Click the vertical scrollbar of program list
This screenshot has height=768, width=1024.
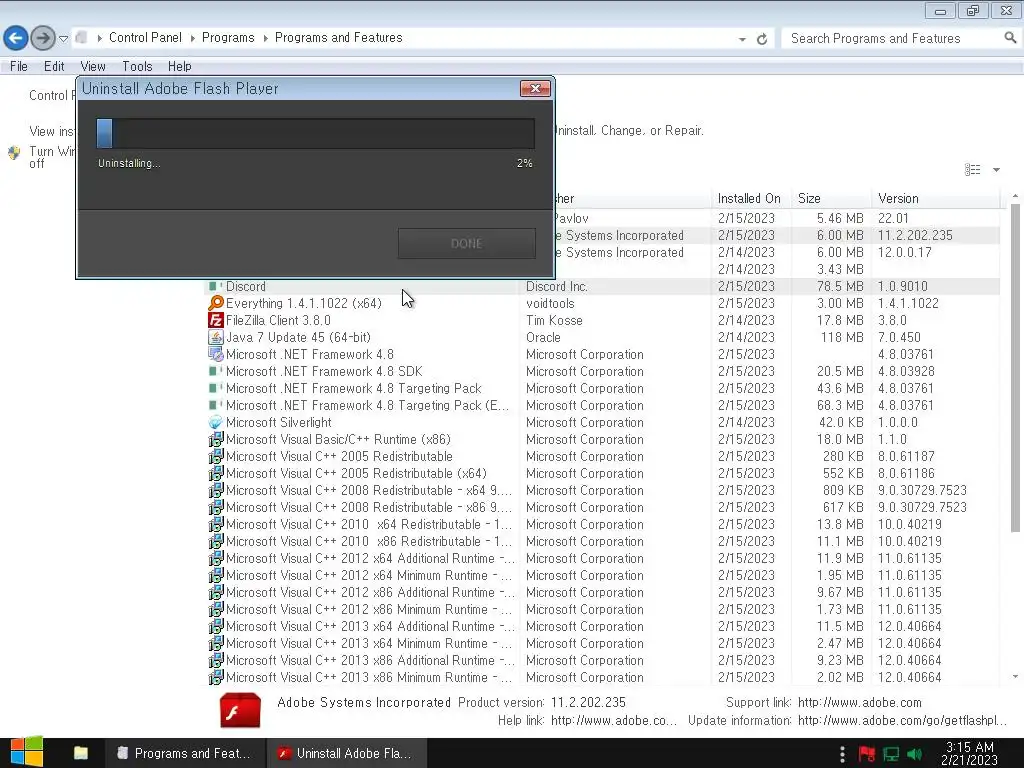coord(1015,368)
